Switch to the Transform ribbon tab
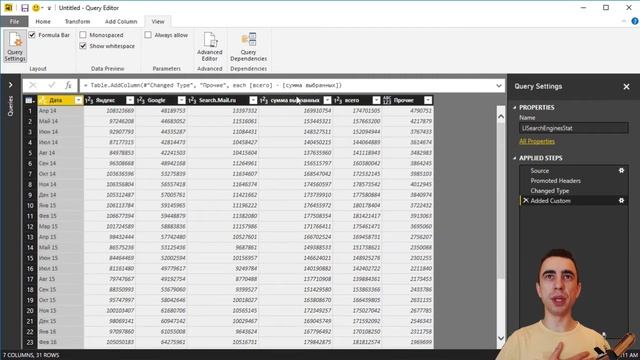This screenshot has height=360, width=640. pos(77,21)
